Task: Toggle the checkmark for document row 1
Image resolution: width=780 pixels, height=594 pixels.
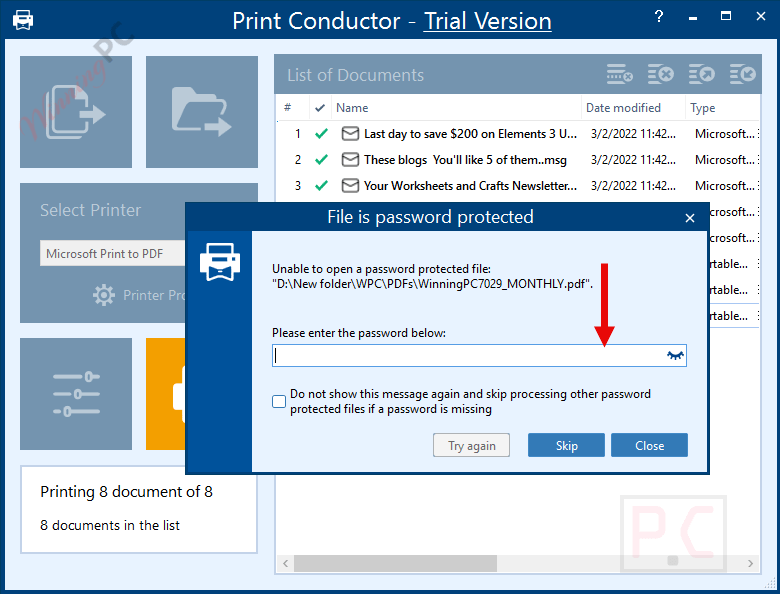Action: pyautogui.click(x=321, y=134)
